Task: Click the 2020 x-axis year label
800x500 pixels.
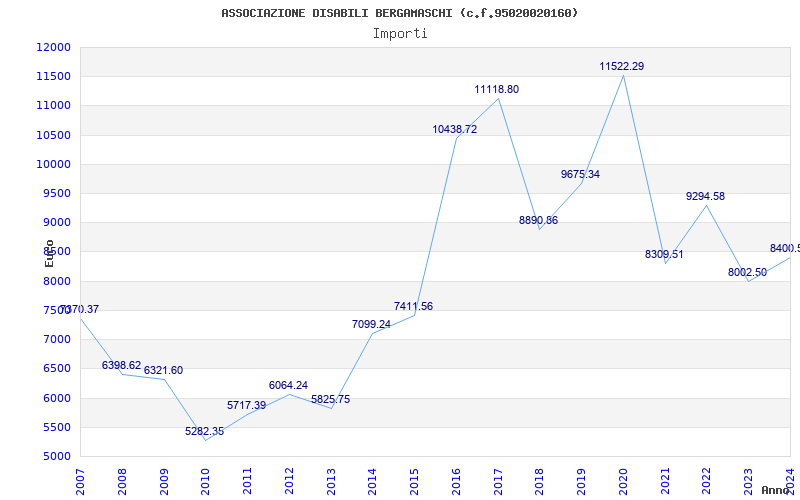Action: (x=623, y=482)
